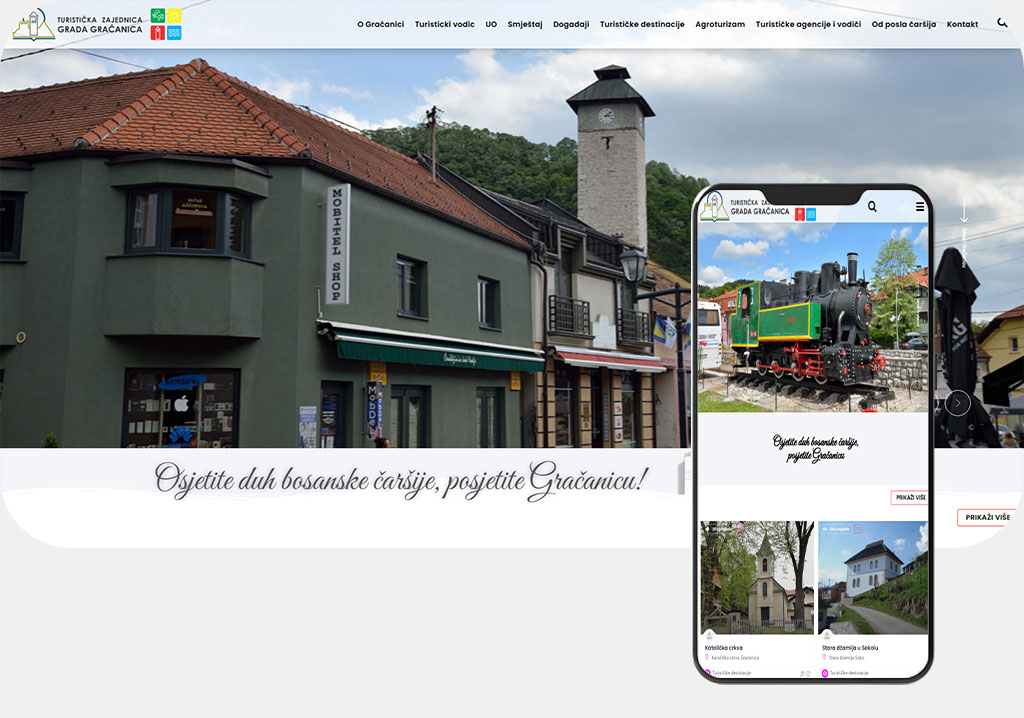Click the Turistička zajednica Gradačanica logo
This screenshot has width=1024, height=718.
(x=77, y=24)
